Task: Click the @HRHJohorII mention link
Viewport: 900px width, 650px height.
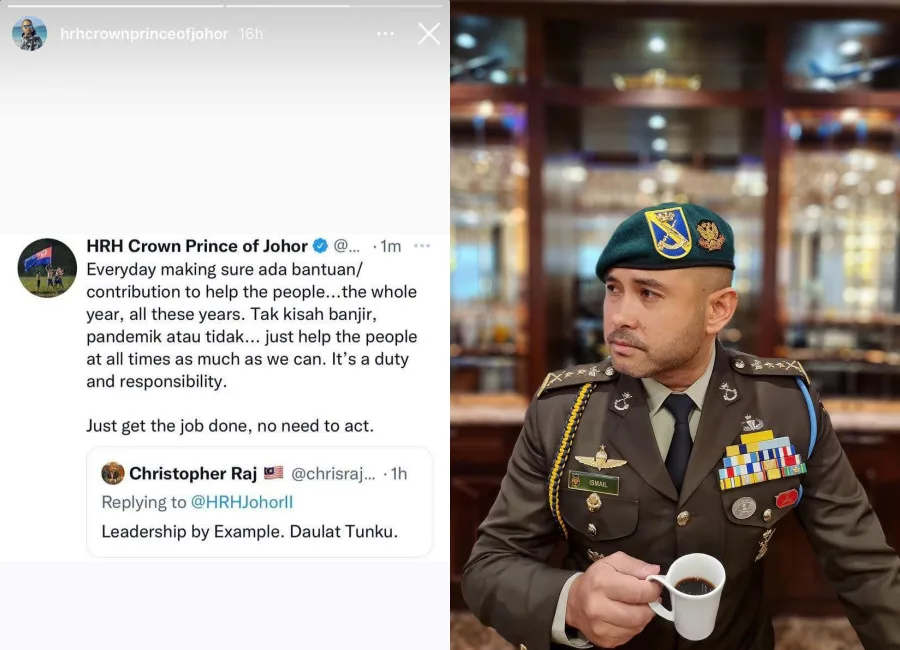Action: (242, 502)
